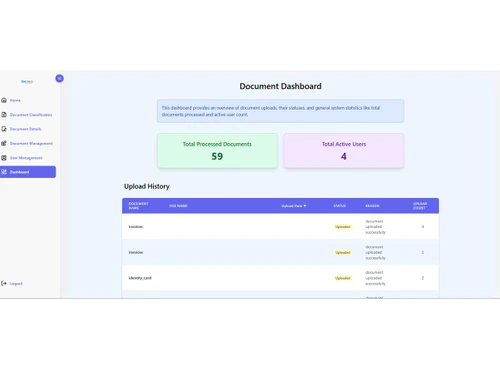Click the Logout arrow icon

click(x=4, y=284)
